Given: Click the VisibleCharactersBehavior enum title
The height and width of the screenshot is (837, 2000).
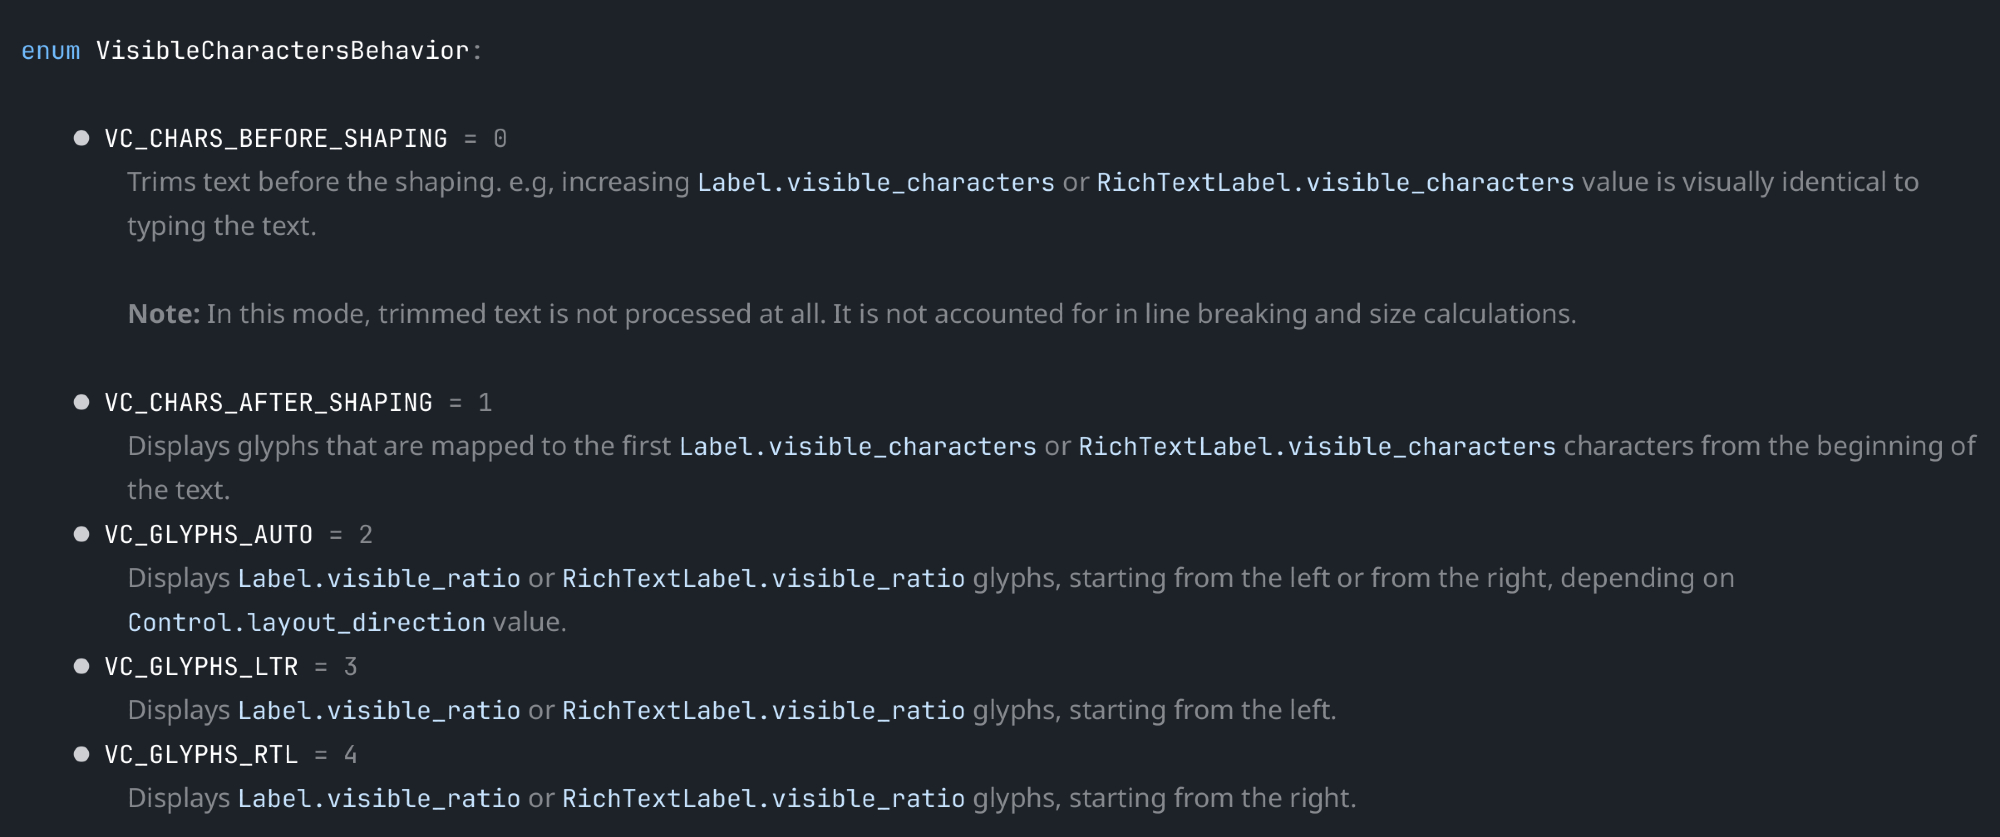Looking at the screenshot, I should [x=282, y=51].
